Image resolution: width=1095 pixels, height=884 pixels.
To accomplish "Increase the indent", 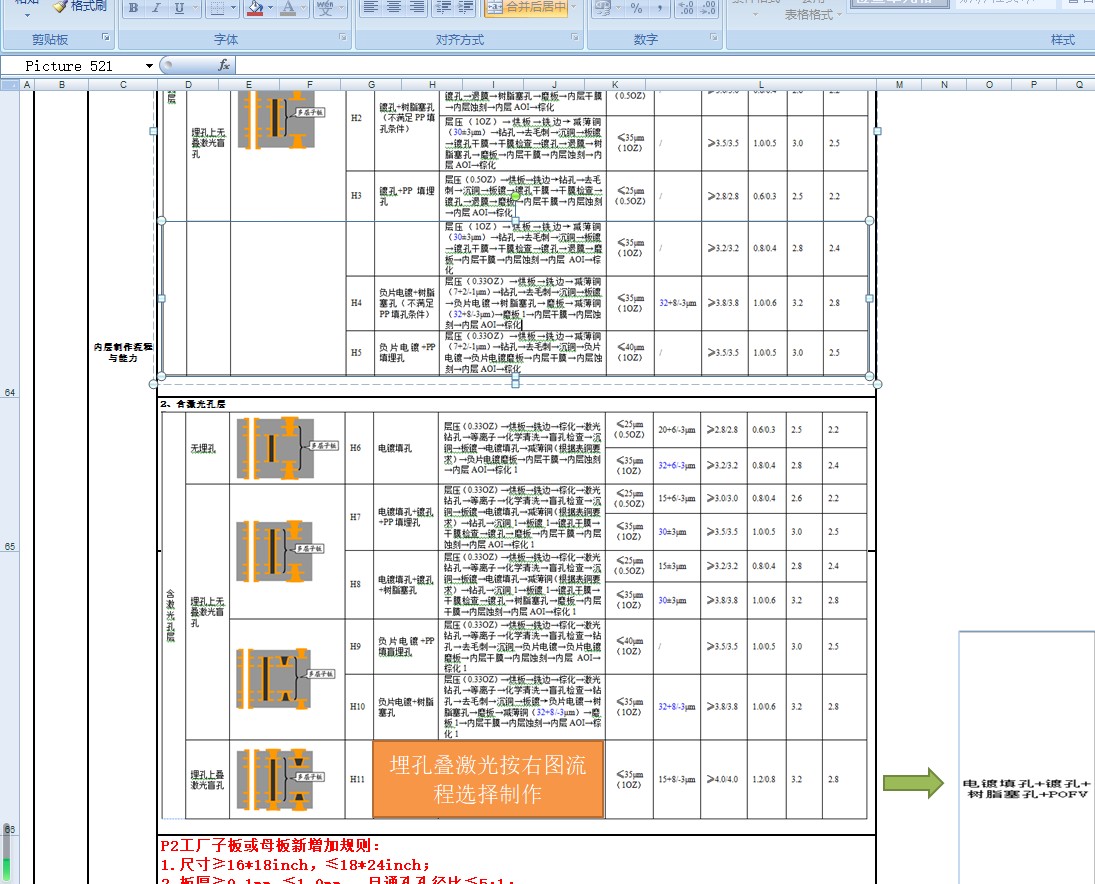I will [466, 8].
